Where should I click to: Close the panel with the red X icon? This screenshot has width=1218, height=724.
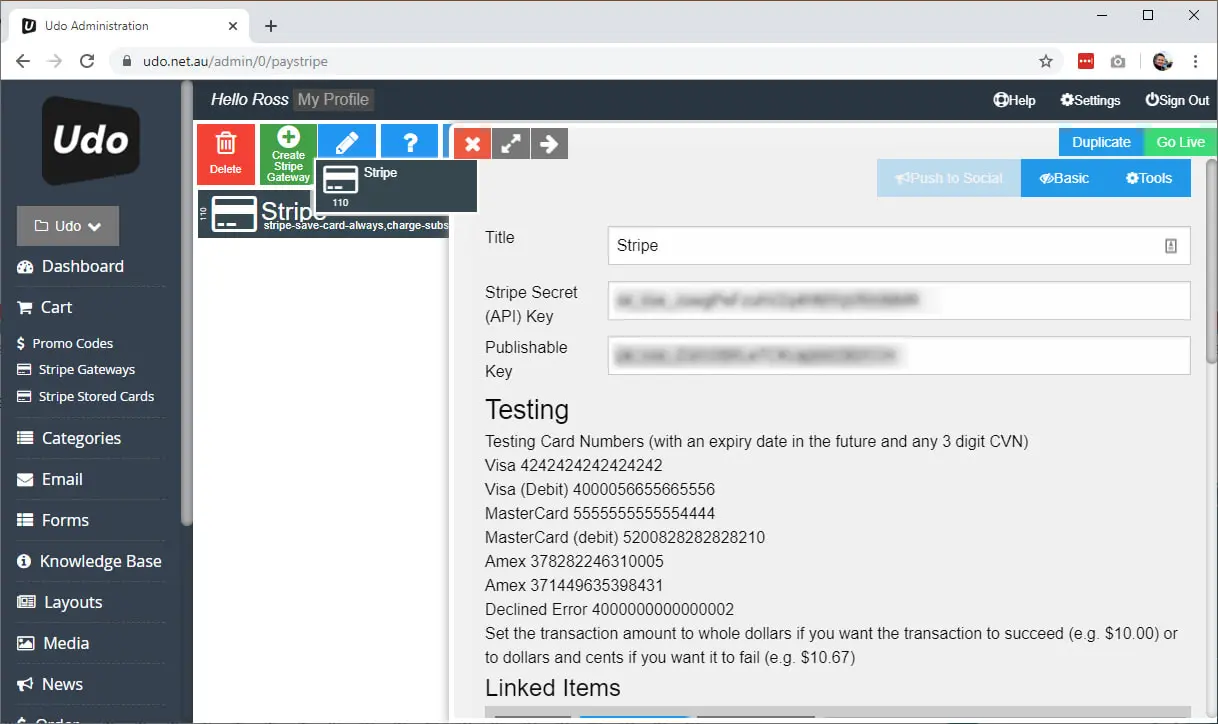click(471, 143)
